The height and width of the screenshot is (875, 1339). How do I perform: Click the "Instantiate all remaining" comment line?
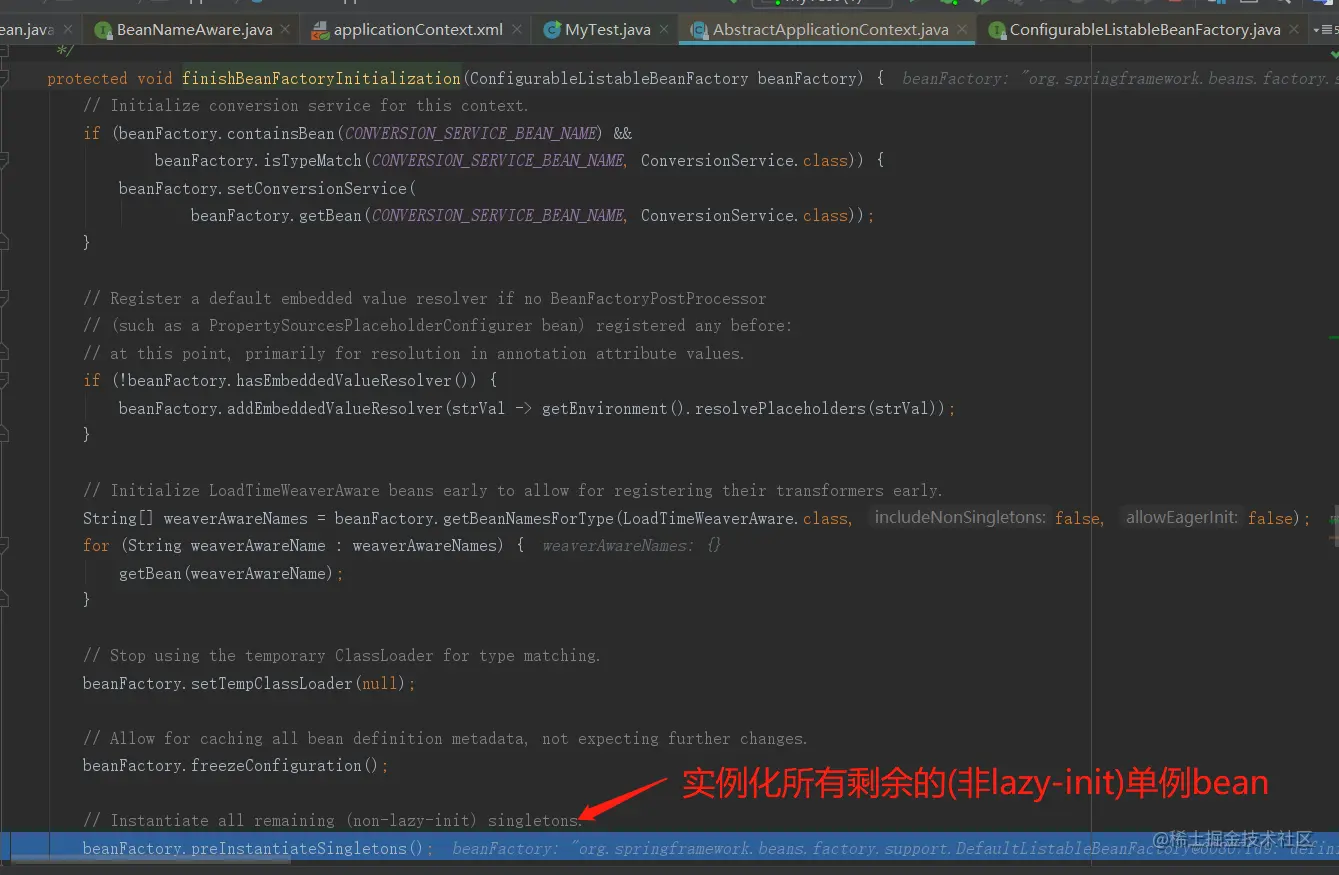click(333, 820)
